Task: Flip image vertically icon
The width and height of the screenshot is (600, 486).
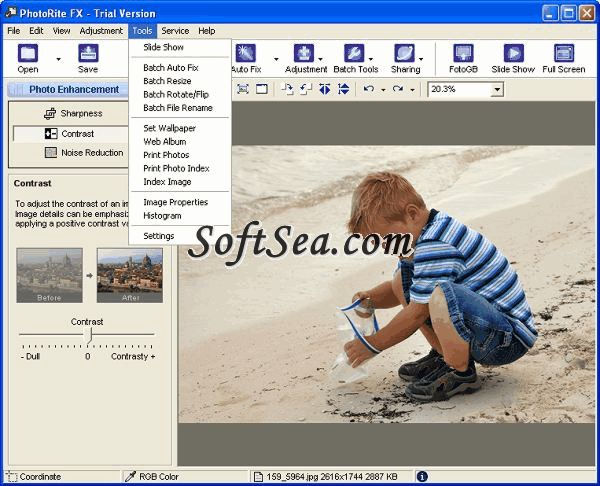Action: click(x=343, y=89)
